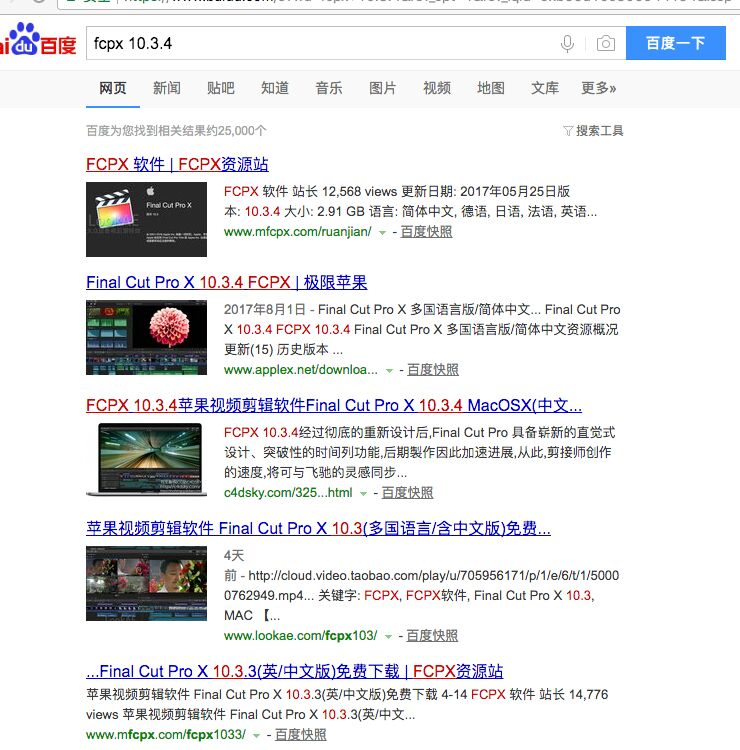Viewport: 740px width, 750px height.
Task: Click snippet line 本: 10.3.4 大小: 2.91 GB
Action: 410,211
